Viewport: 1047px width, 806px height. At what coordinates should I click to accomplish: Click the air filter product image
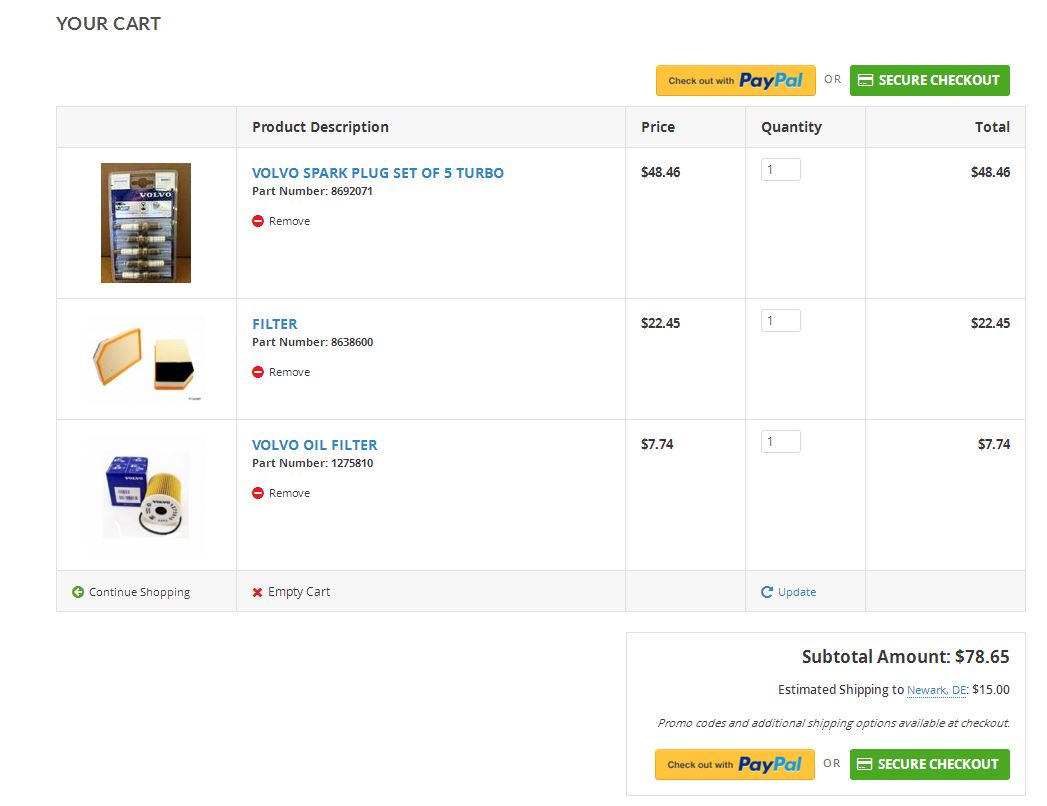(146, 360)
